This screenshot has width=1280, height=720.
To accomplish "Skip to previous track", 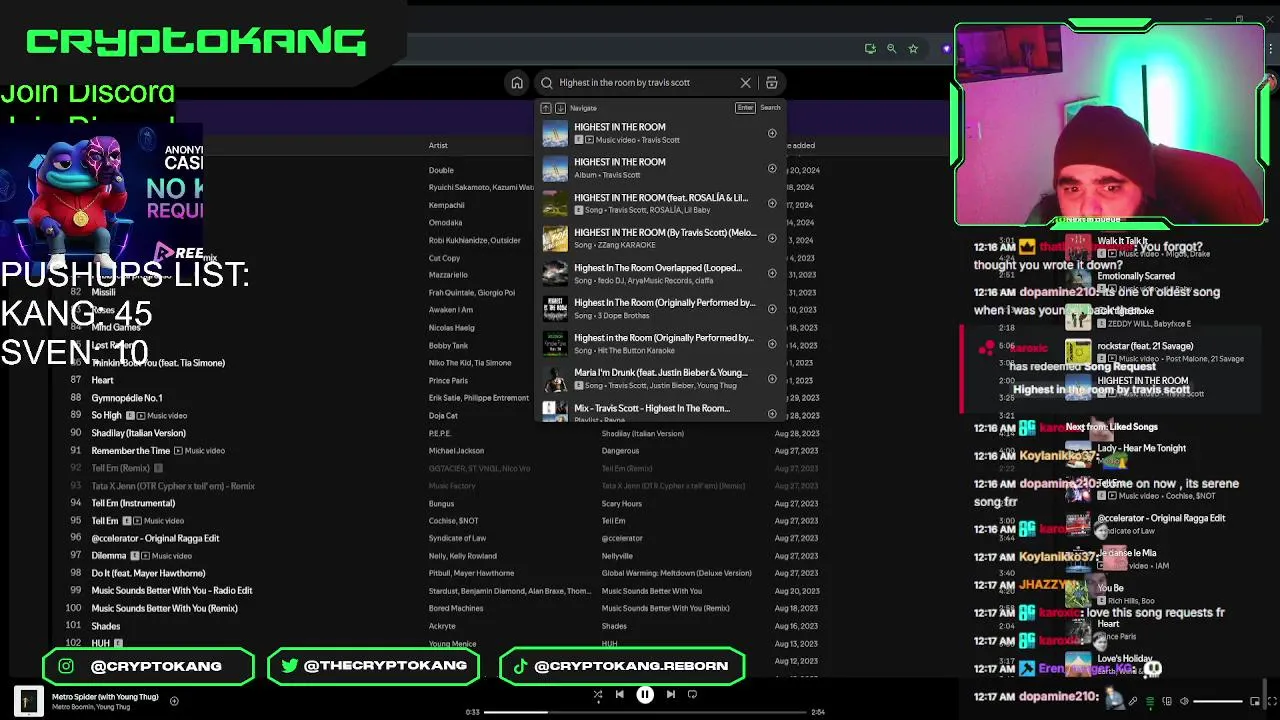I will tap(619, 694).
